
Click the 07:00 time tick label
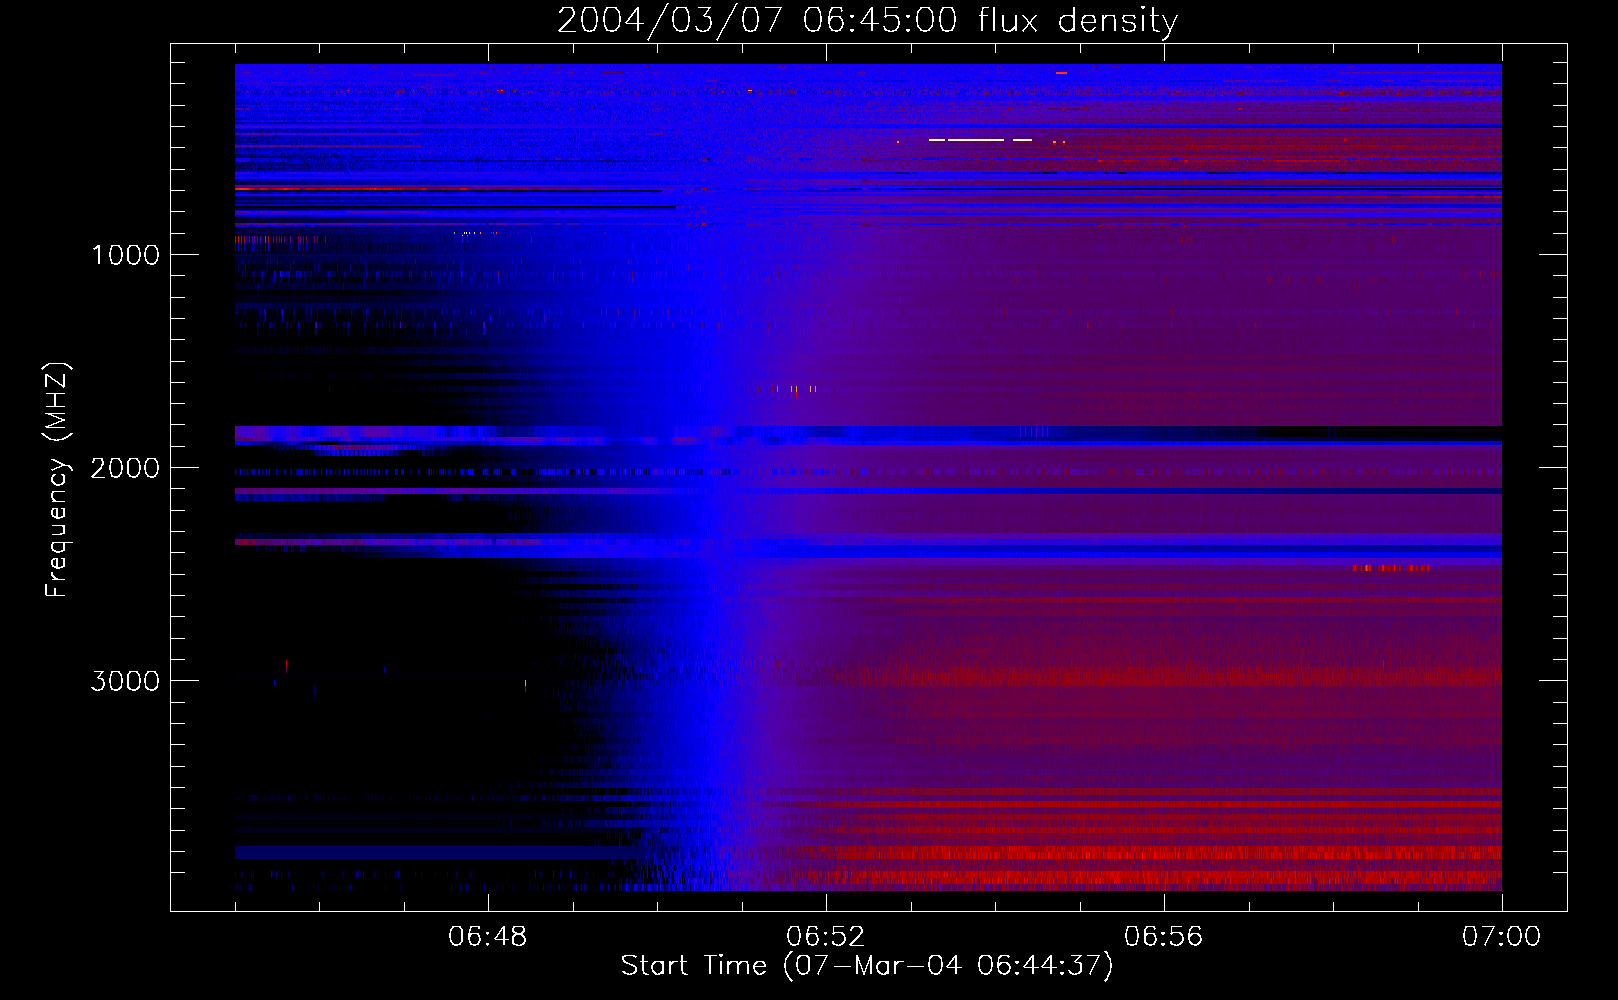tap(1501, 937)
